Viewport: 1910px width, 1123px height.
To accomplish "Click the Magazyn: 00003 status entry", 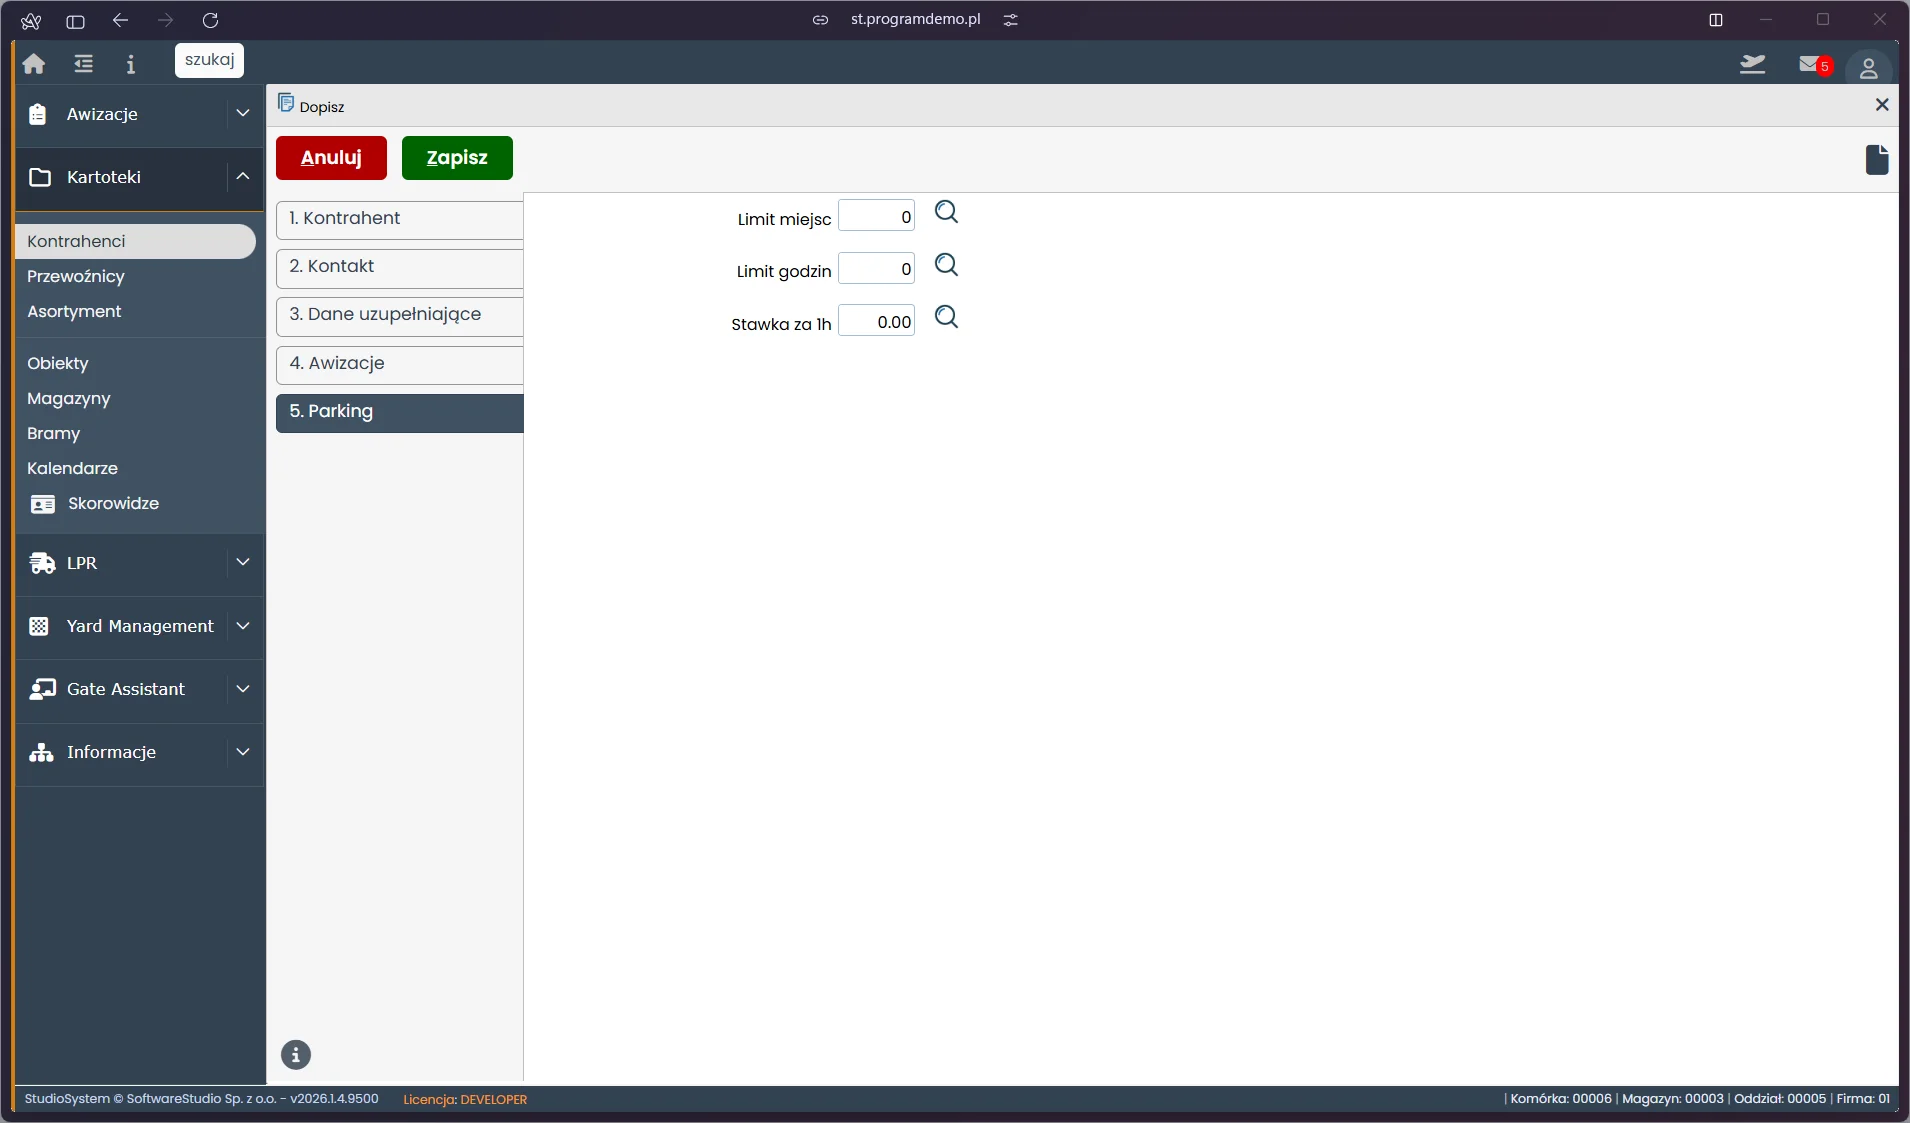I will pos(1673,1098).
